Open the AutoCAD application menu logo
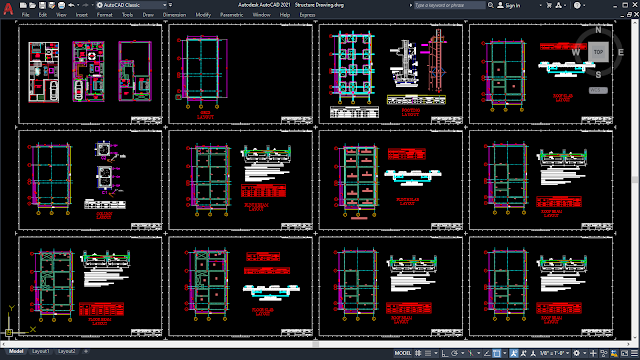This screenshot has height=360, width=640. [x=8, y=9]
